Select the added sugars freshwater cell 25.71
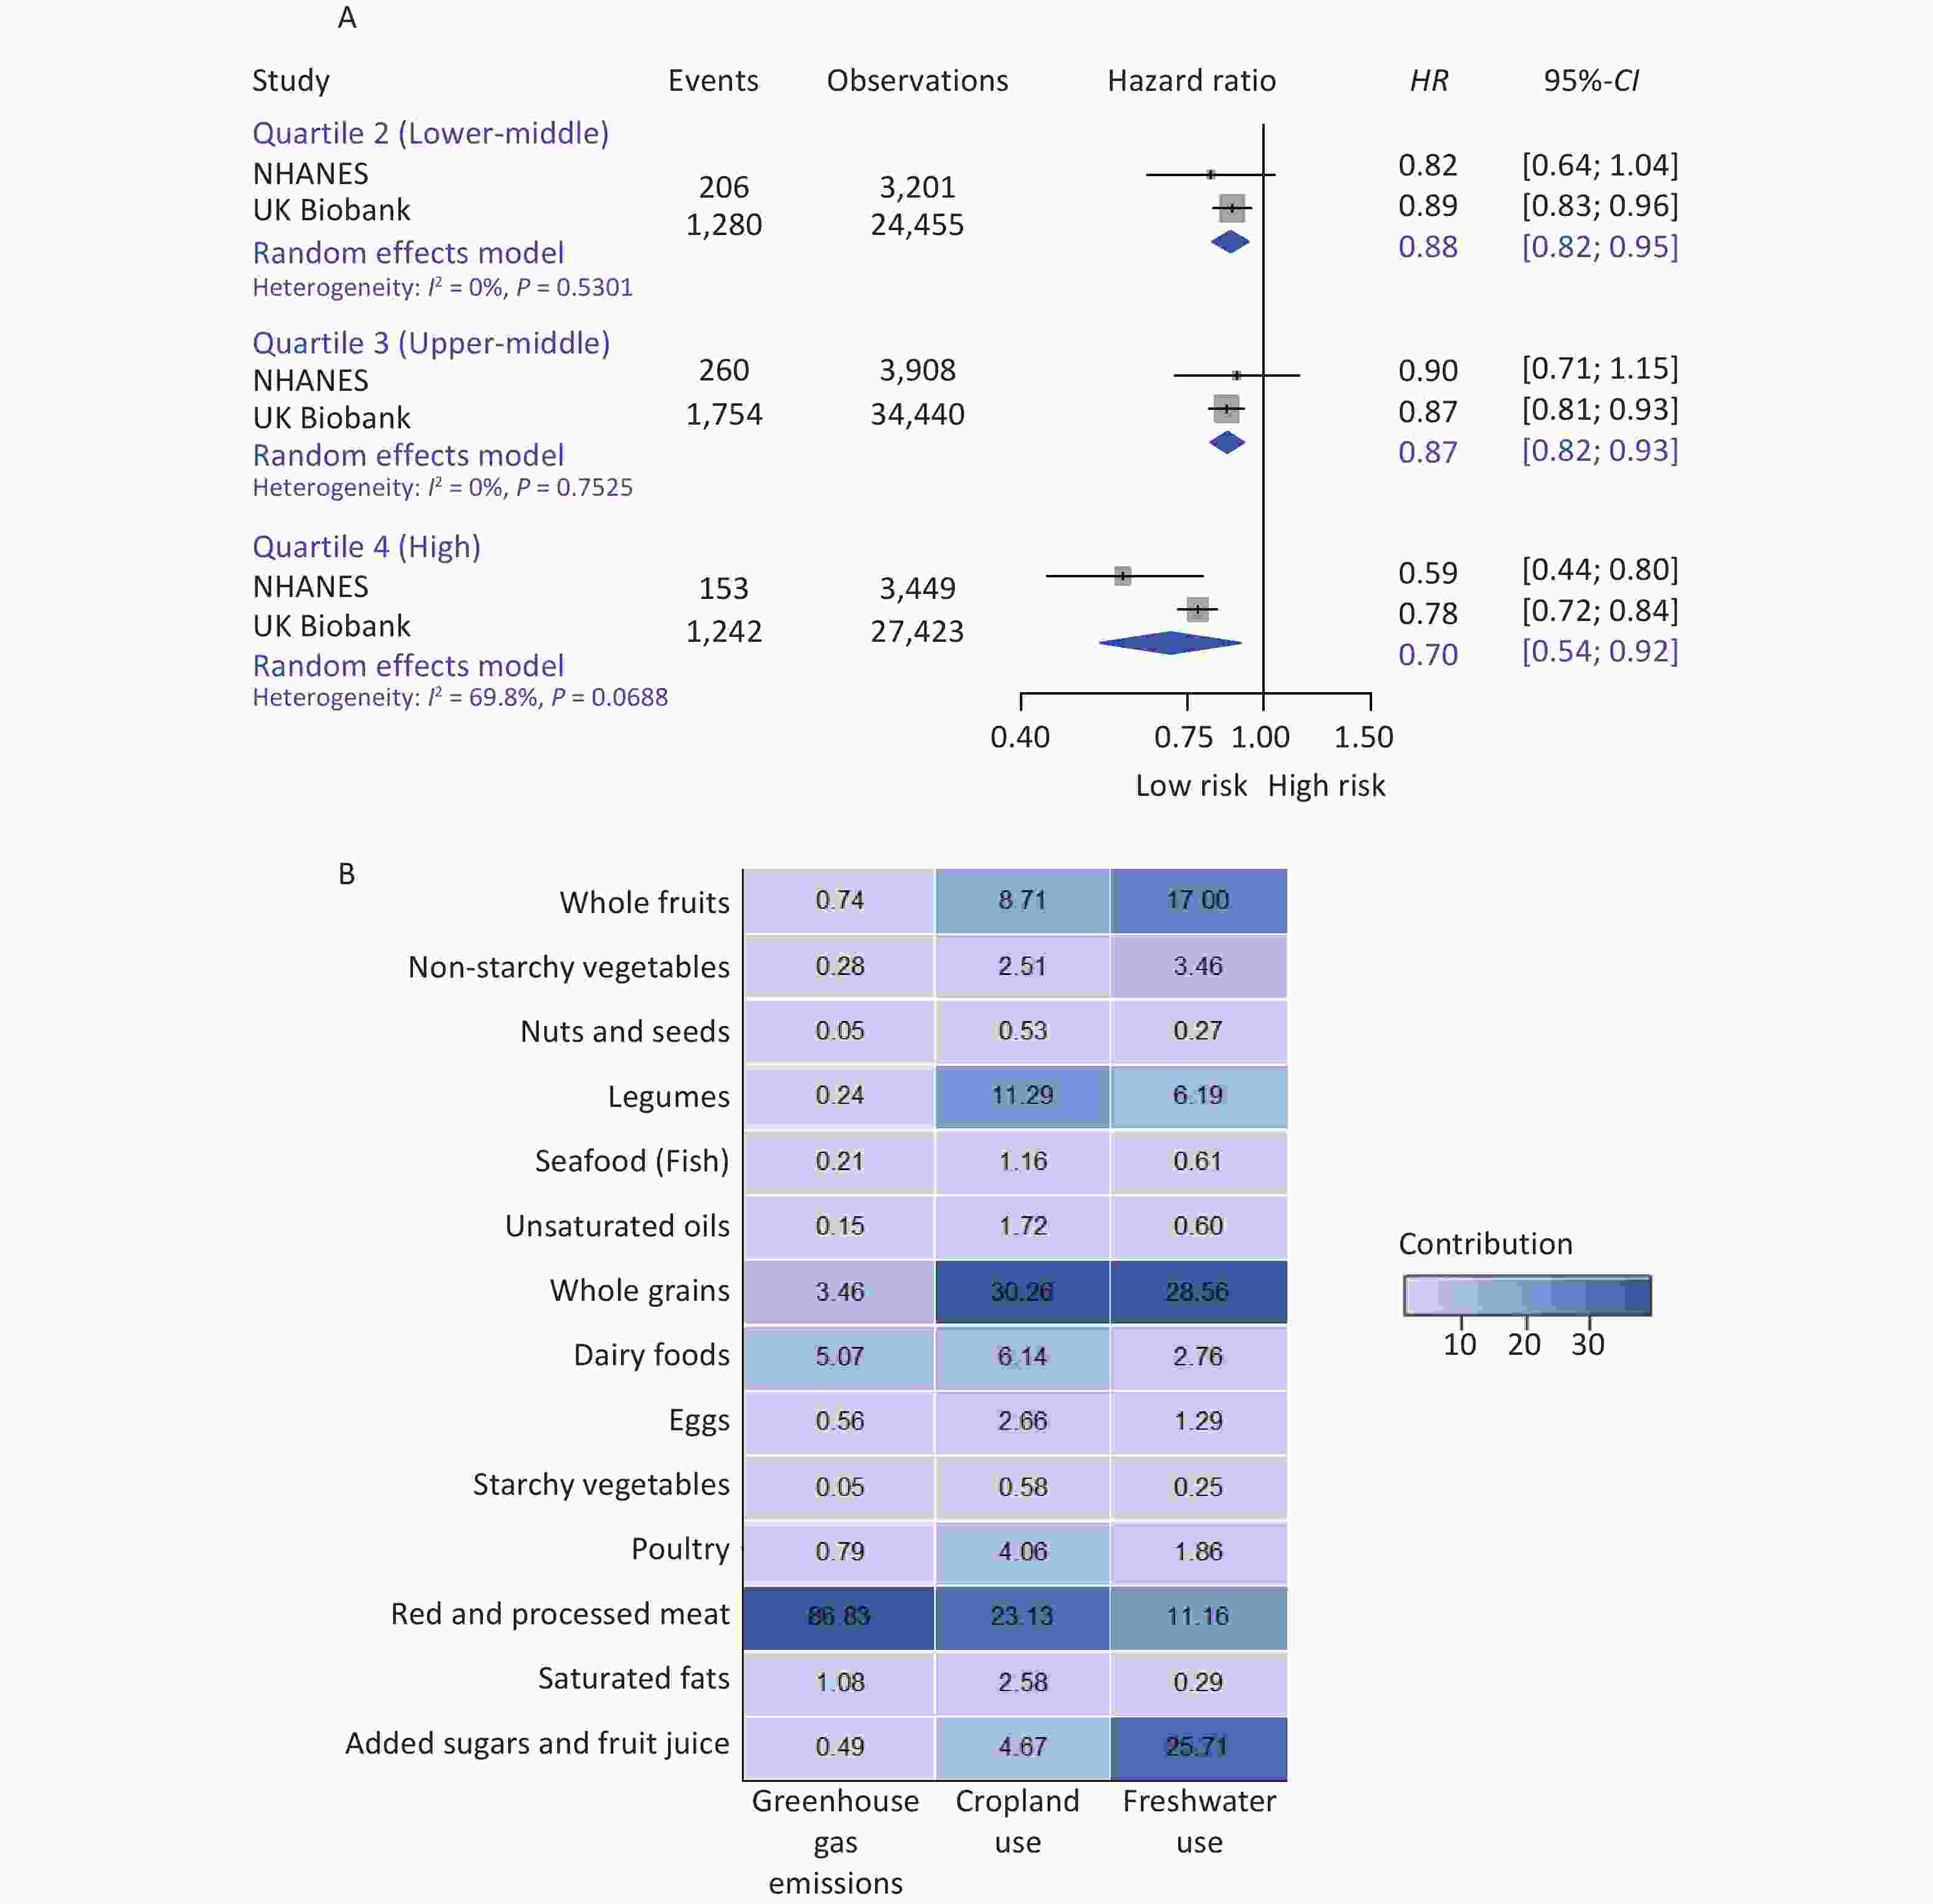Image resolution: width=1933 pixels, height=1904 pixels. [x=1198, y=1747]
